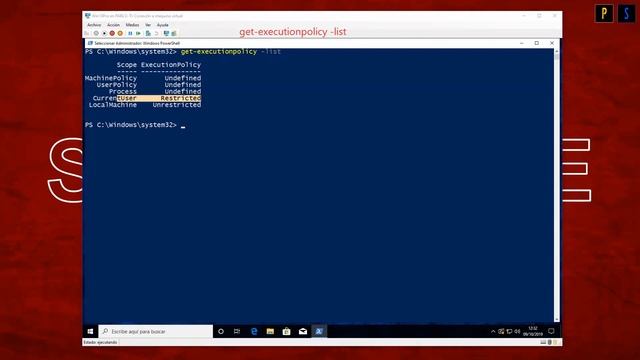This screenshot has width=640, height=360.
Task: Click the 'UserPolicy' scope text
Action: click(x=117, y=85)
